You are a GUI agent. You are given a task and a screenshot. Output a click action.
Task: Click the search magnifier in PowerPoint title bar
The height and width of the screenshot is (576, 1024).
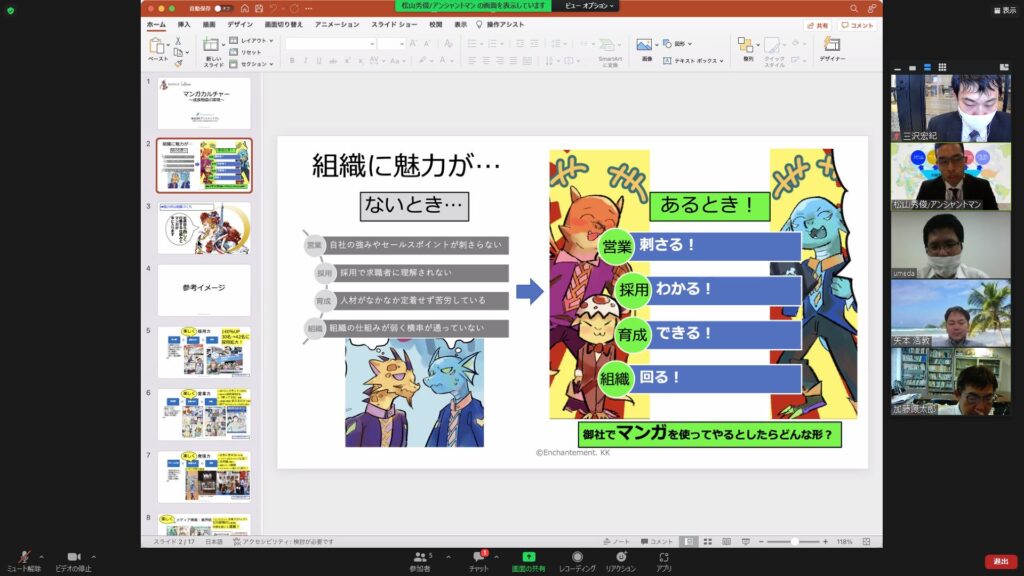(854, 8)
